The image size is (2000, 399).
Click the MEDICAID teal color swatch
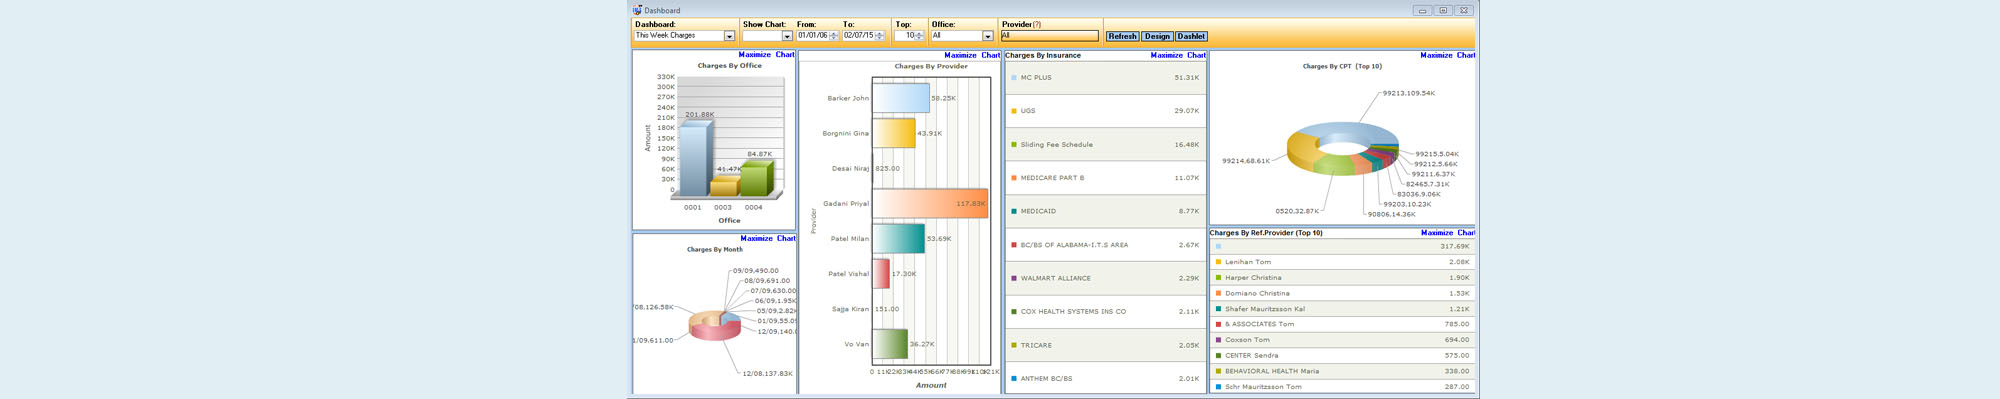click(x=1014, y=211)
